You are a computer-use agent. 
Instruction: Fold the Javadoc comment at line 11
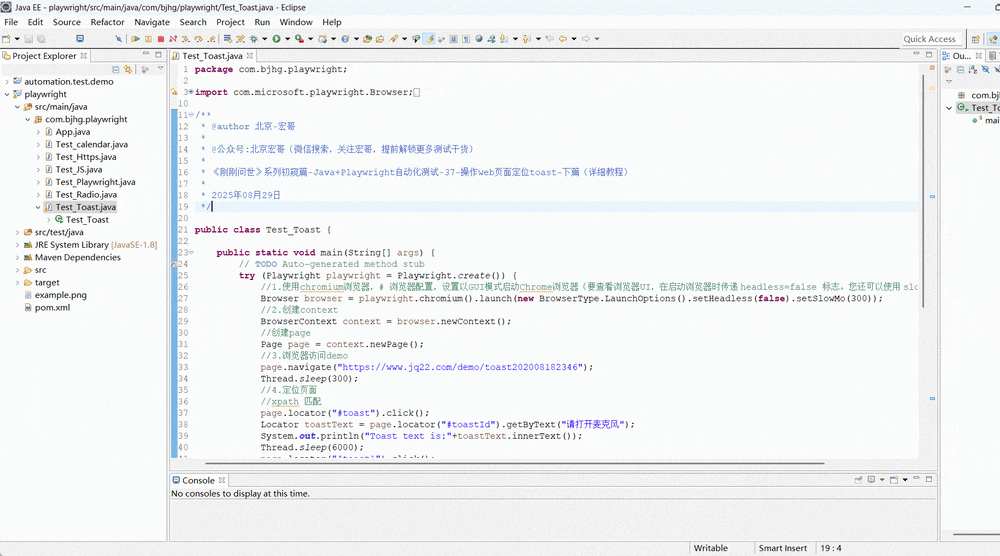(191, 115)
